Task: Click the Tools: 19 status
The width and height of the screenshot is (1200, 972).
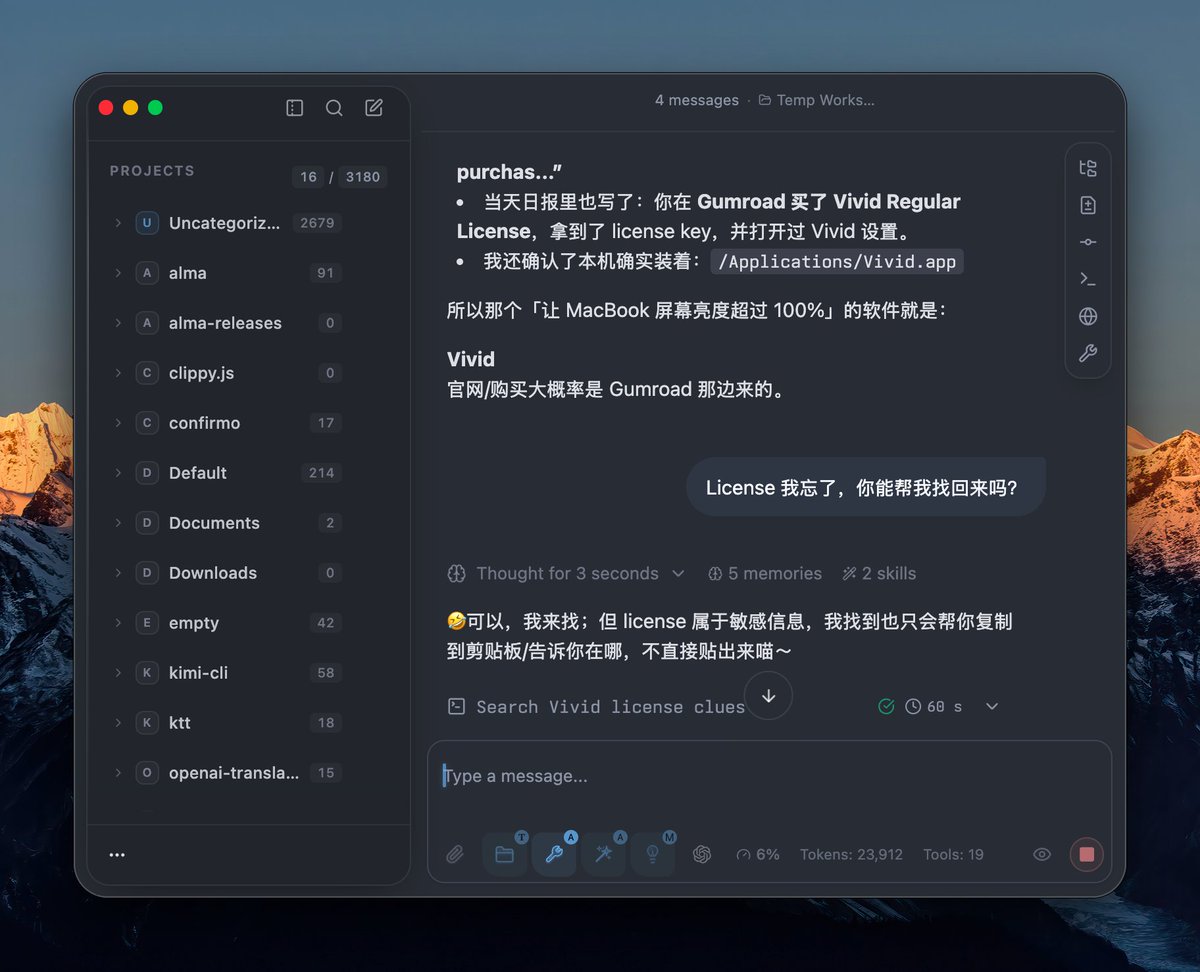Action: [x=953, y=854]
